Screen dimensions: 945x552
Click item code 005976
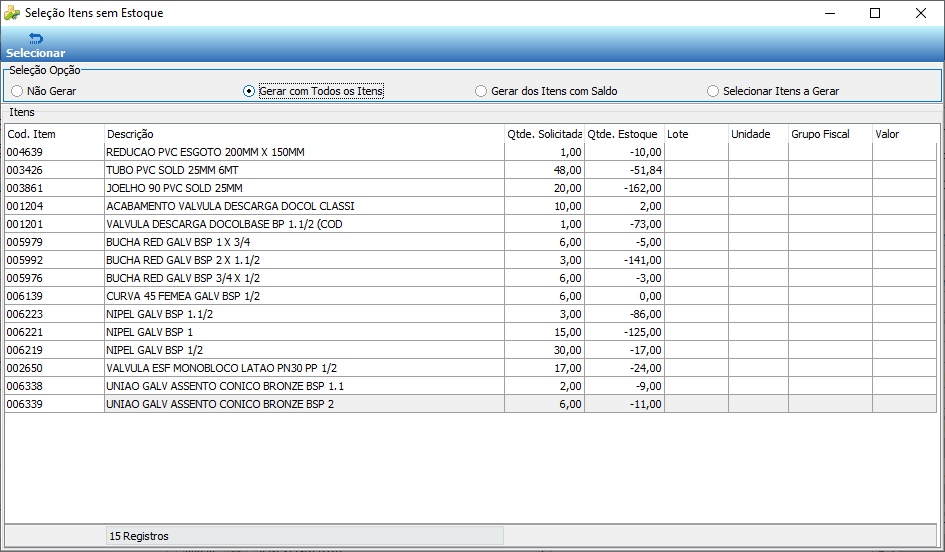pyautogui.click(x=25, y=278)
